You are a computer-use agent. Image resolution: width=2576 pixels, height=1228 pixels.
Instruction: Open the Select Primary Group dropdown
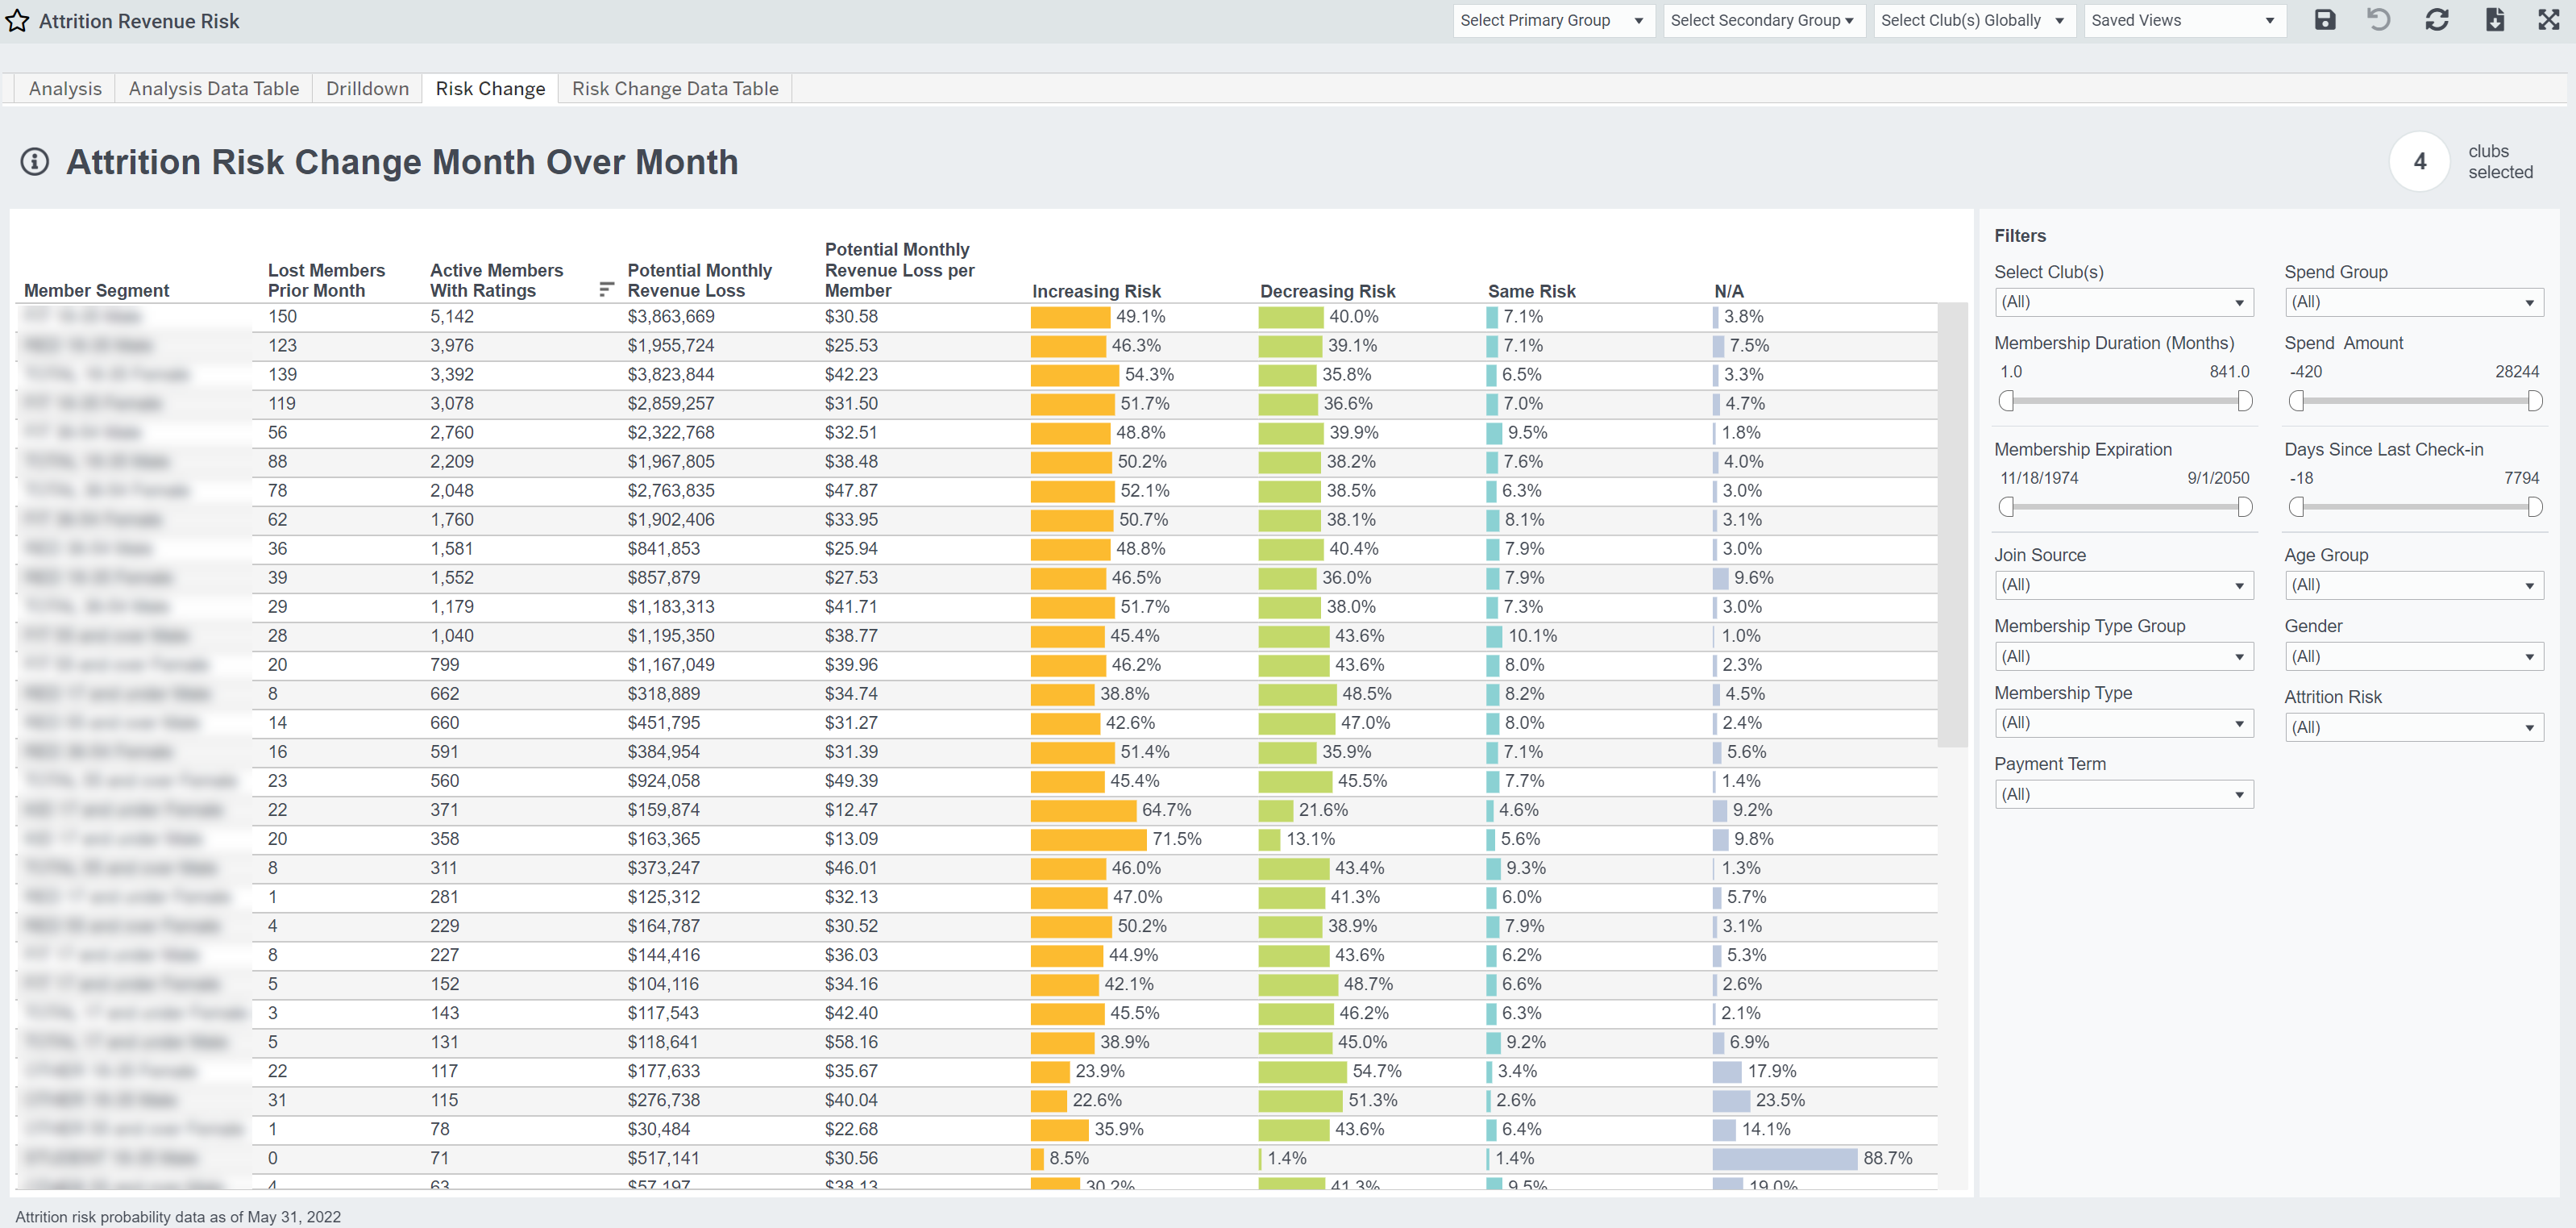(x=1552, y=20)
